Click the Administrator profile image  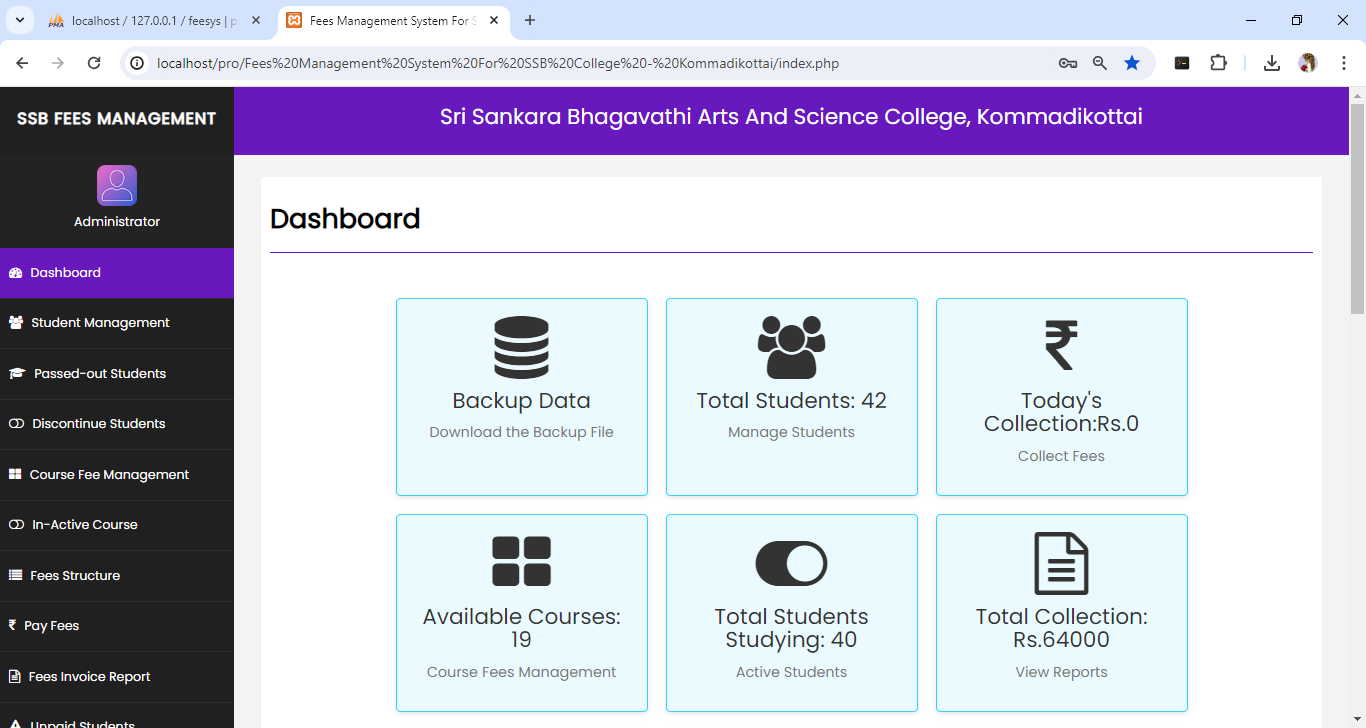tap(117, 185)
